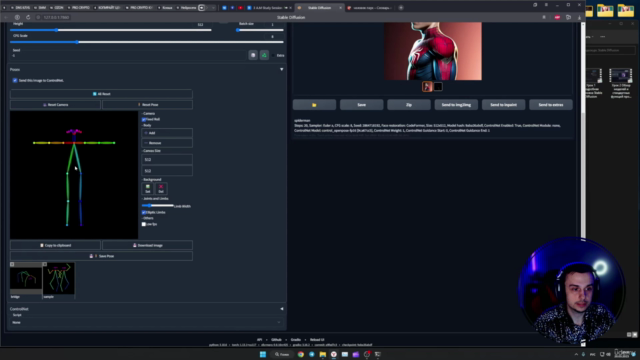640x360 pixels.
Task: Click the canvas width input field
Action: point(167,160)
